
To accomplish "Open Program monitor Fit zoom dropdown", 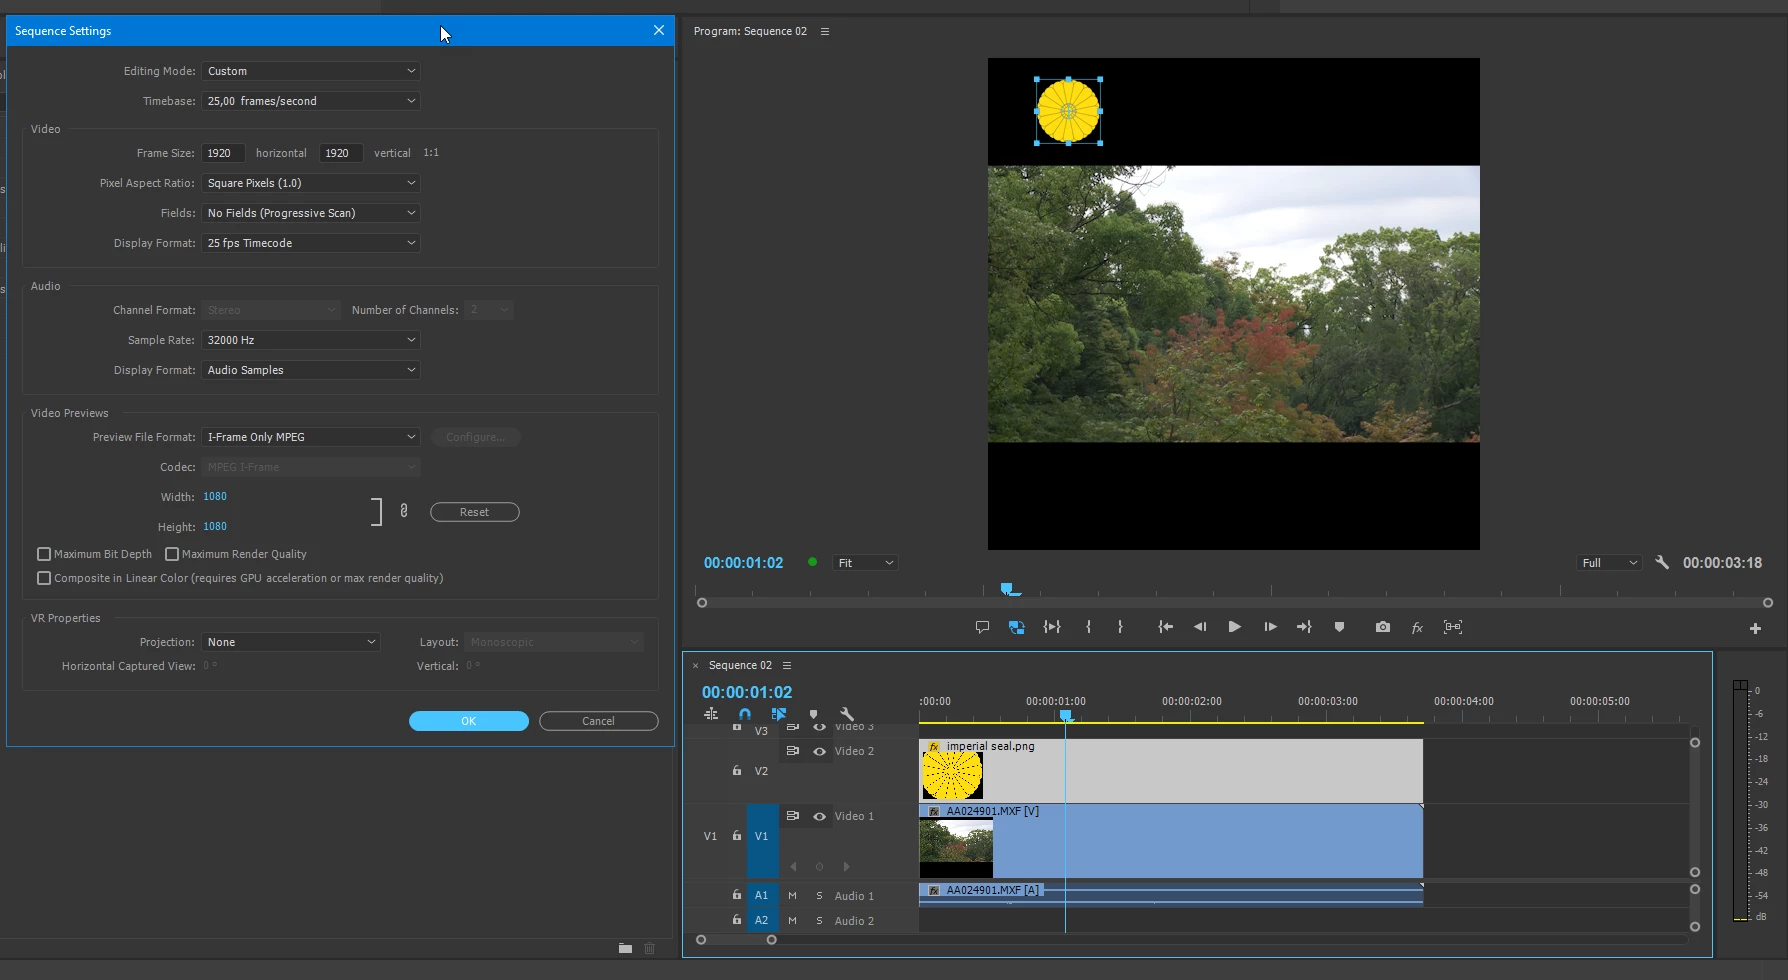I will point(865,563).
